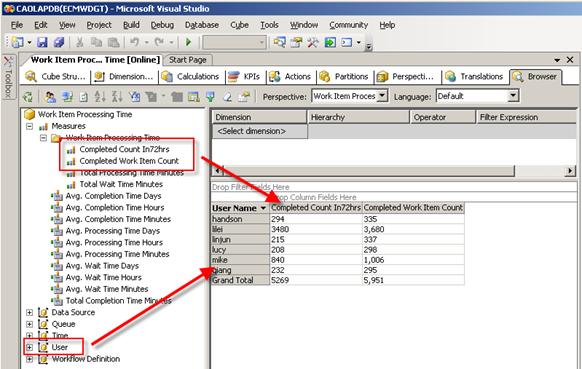Click the Sort Descending Z-A icon
Viewport: 582px width, 369px height.
click(117, 97)
